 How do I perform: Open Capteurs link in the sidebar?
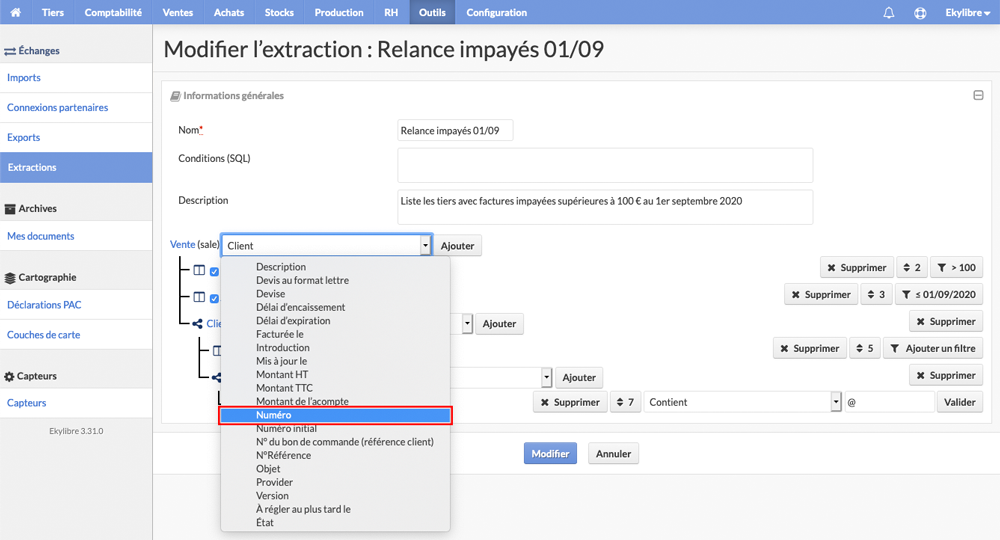26,403
